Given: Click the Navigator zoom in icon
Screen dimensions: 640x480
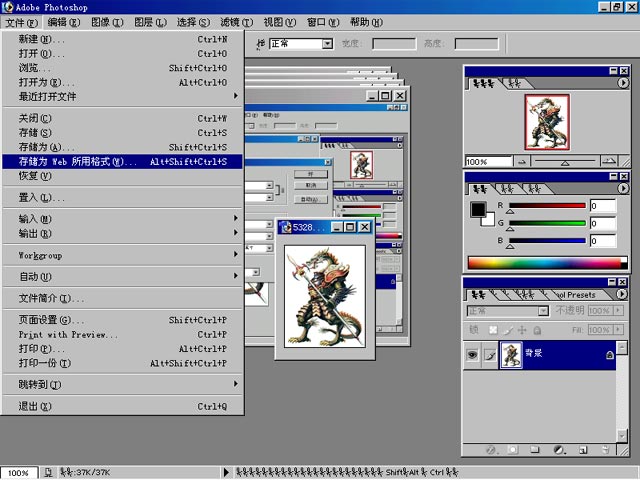Looking at the screenshot, I should (x=609, y=161).
